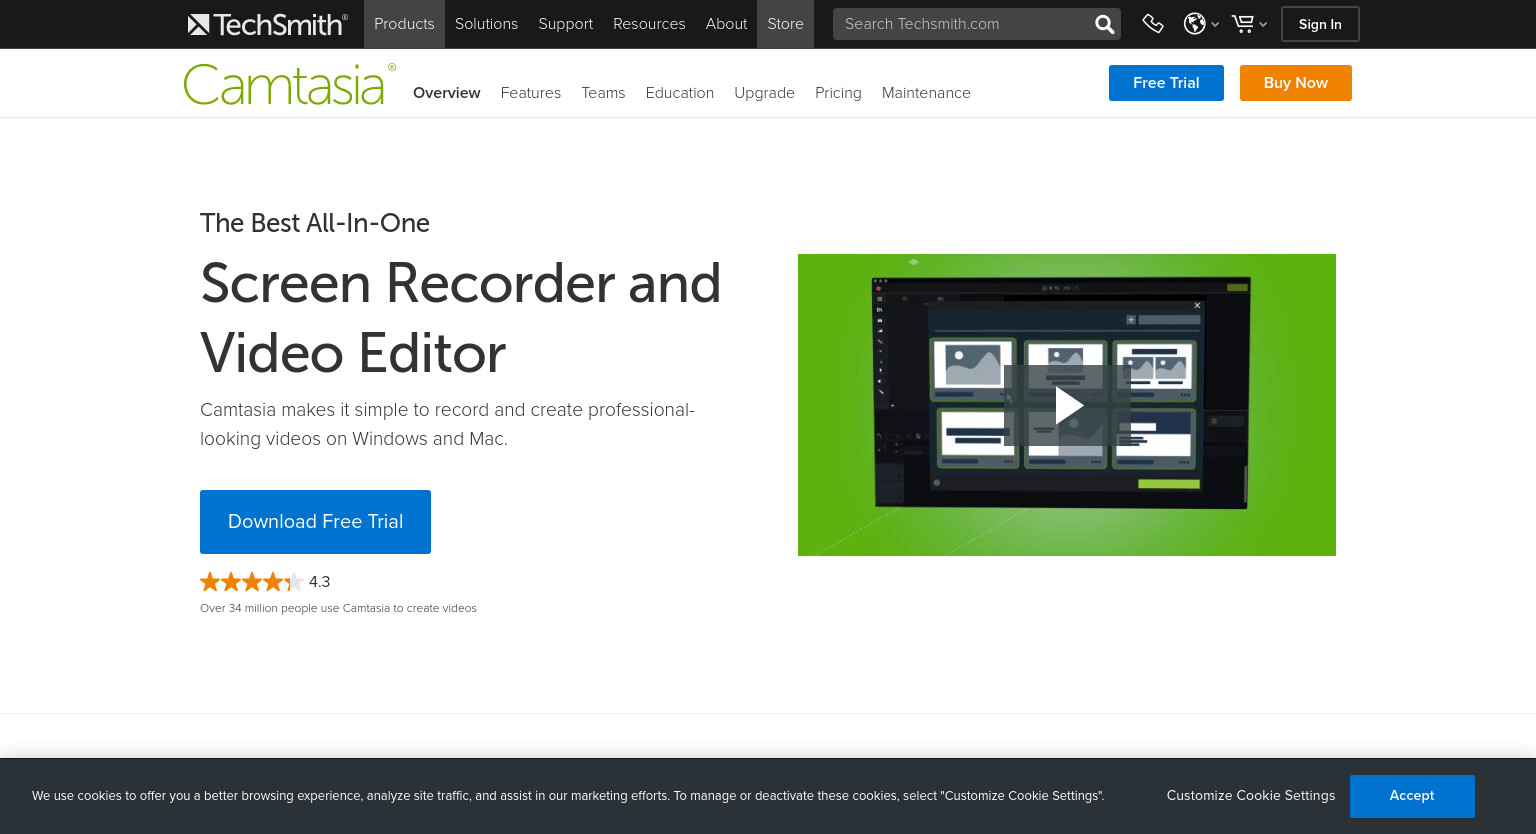1536x834 pixels.
Task: Click 'The Best All-In-One' text
Action: (315, 223)
